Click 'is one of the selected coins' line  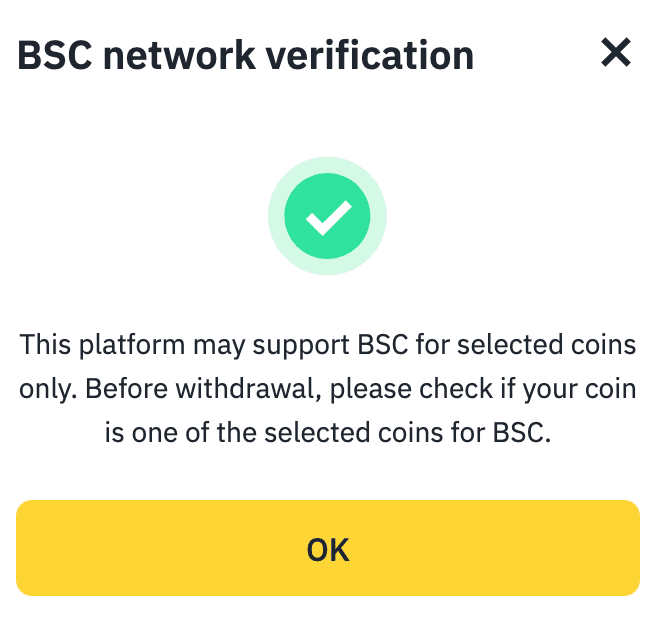tap(327, 431)
